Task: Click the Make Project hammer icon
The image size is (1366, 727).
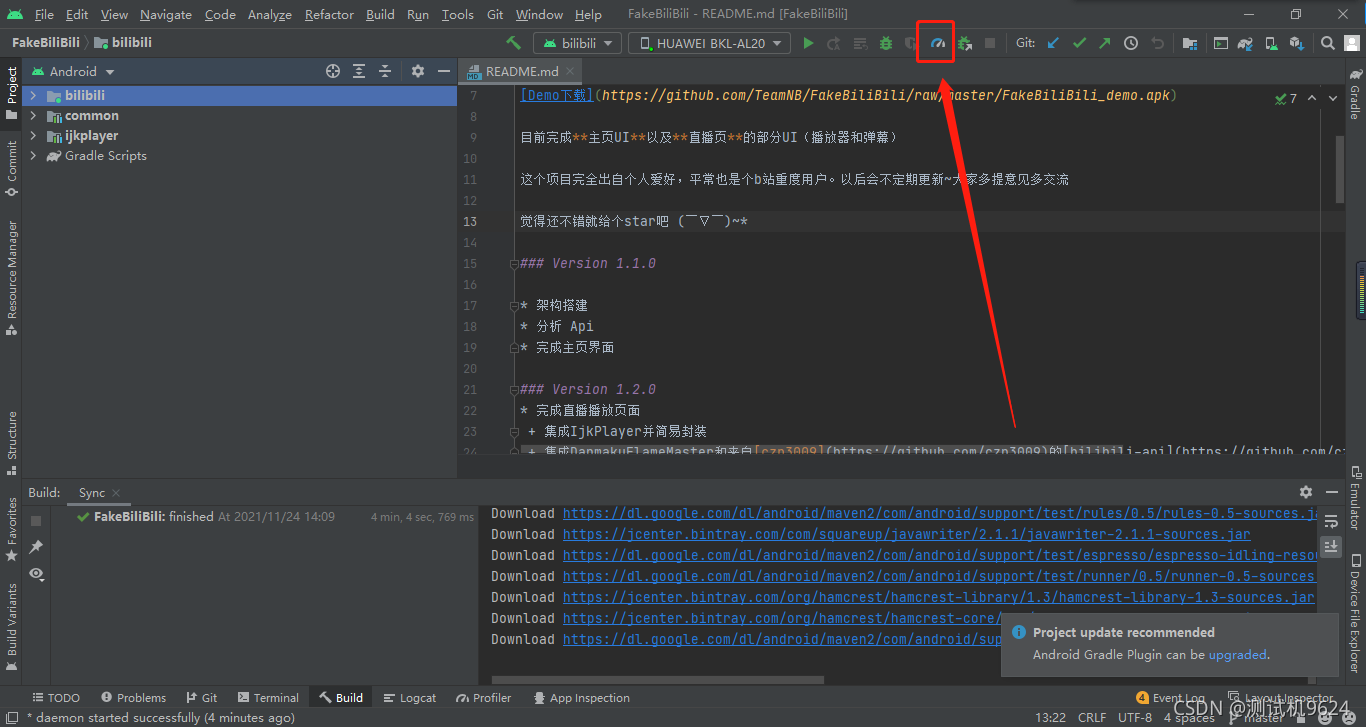Action: coord(514,43)
